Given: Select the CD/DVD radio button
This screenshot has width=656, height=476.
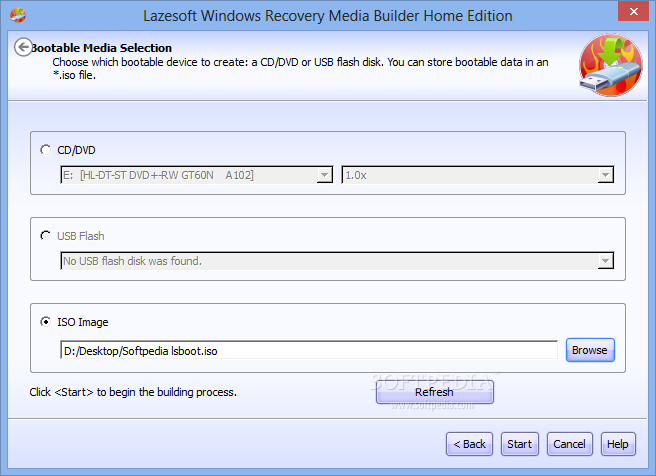Looking at the screenshot, I should pos(46,150).
